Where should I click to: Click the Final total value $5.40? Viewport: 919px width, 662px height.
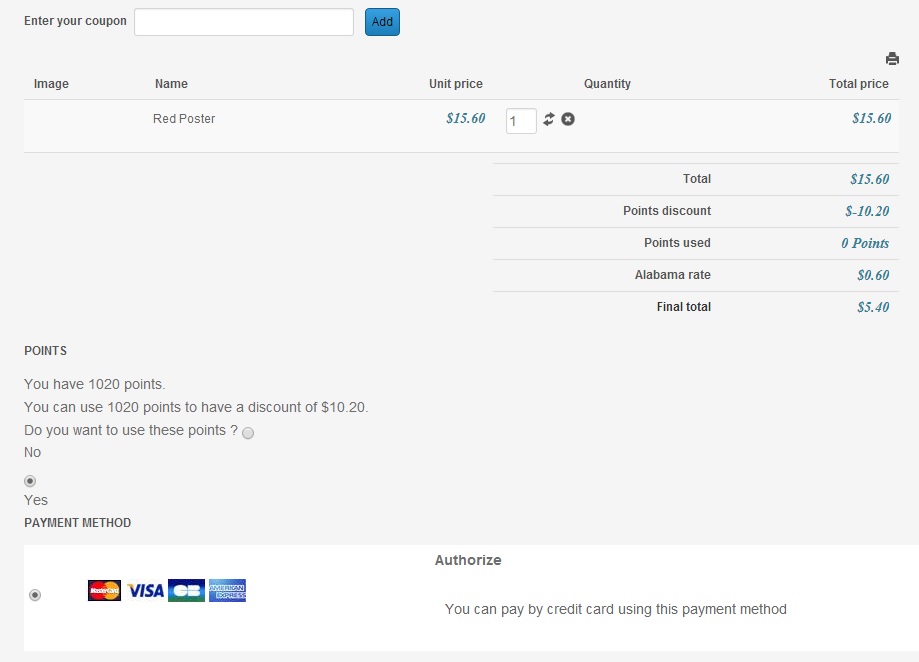pyautogui.click(x=873, y=307)
